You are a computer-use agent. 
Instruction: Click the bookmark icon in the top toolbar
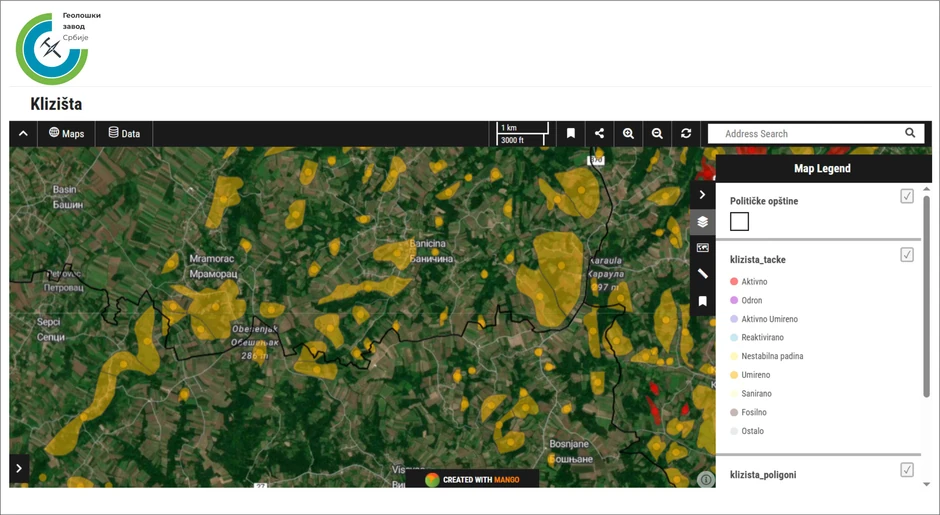[571, 133]
